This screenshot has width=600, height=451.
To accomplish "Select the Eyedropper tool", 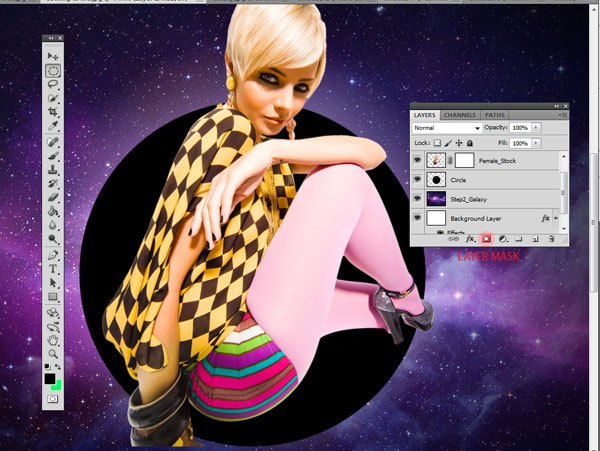I will pyautogui.click(x=53, y=126).
